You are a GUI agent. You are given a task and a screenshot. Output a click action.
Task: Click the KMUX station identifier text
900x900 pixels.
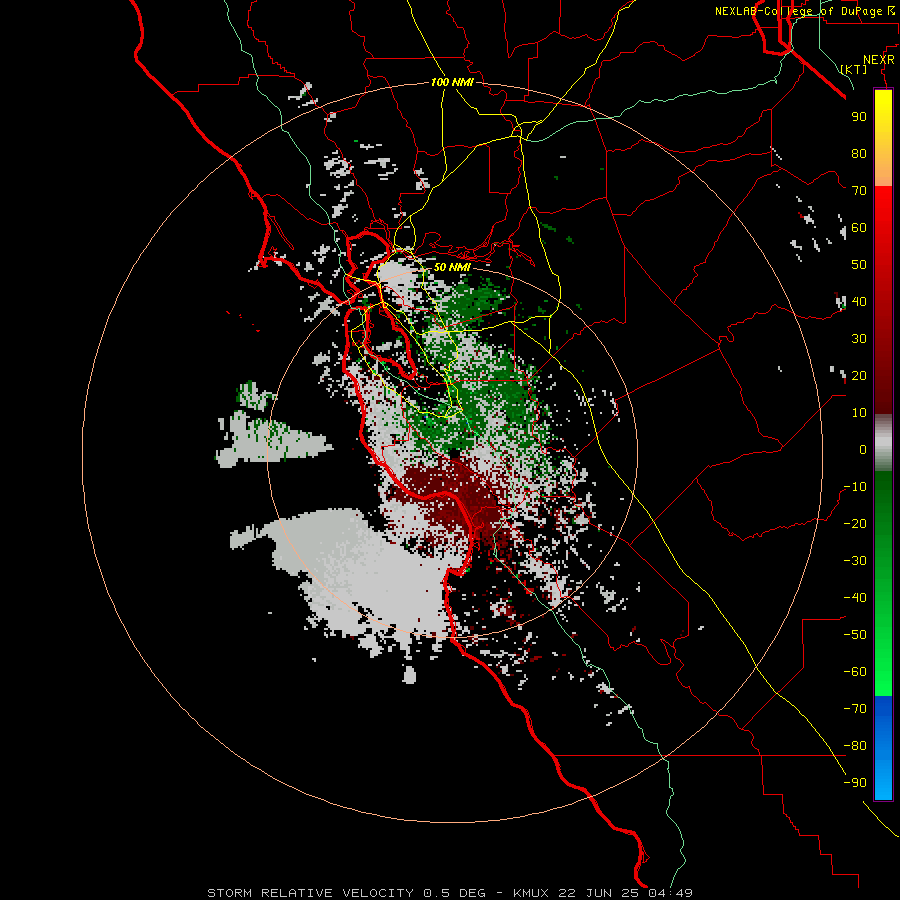tap(531, 893)
